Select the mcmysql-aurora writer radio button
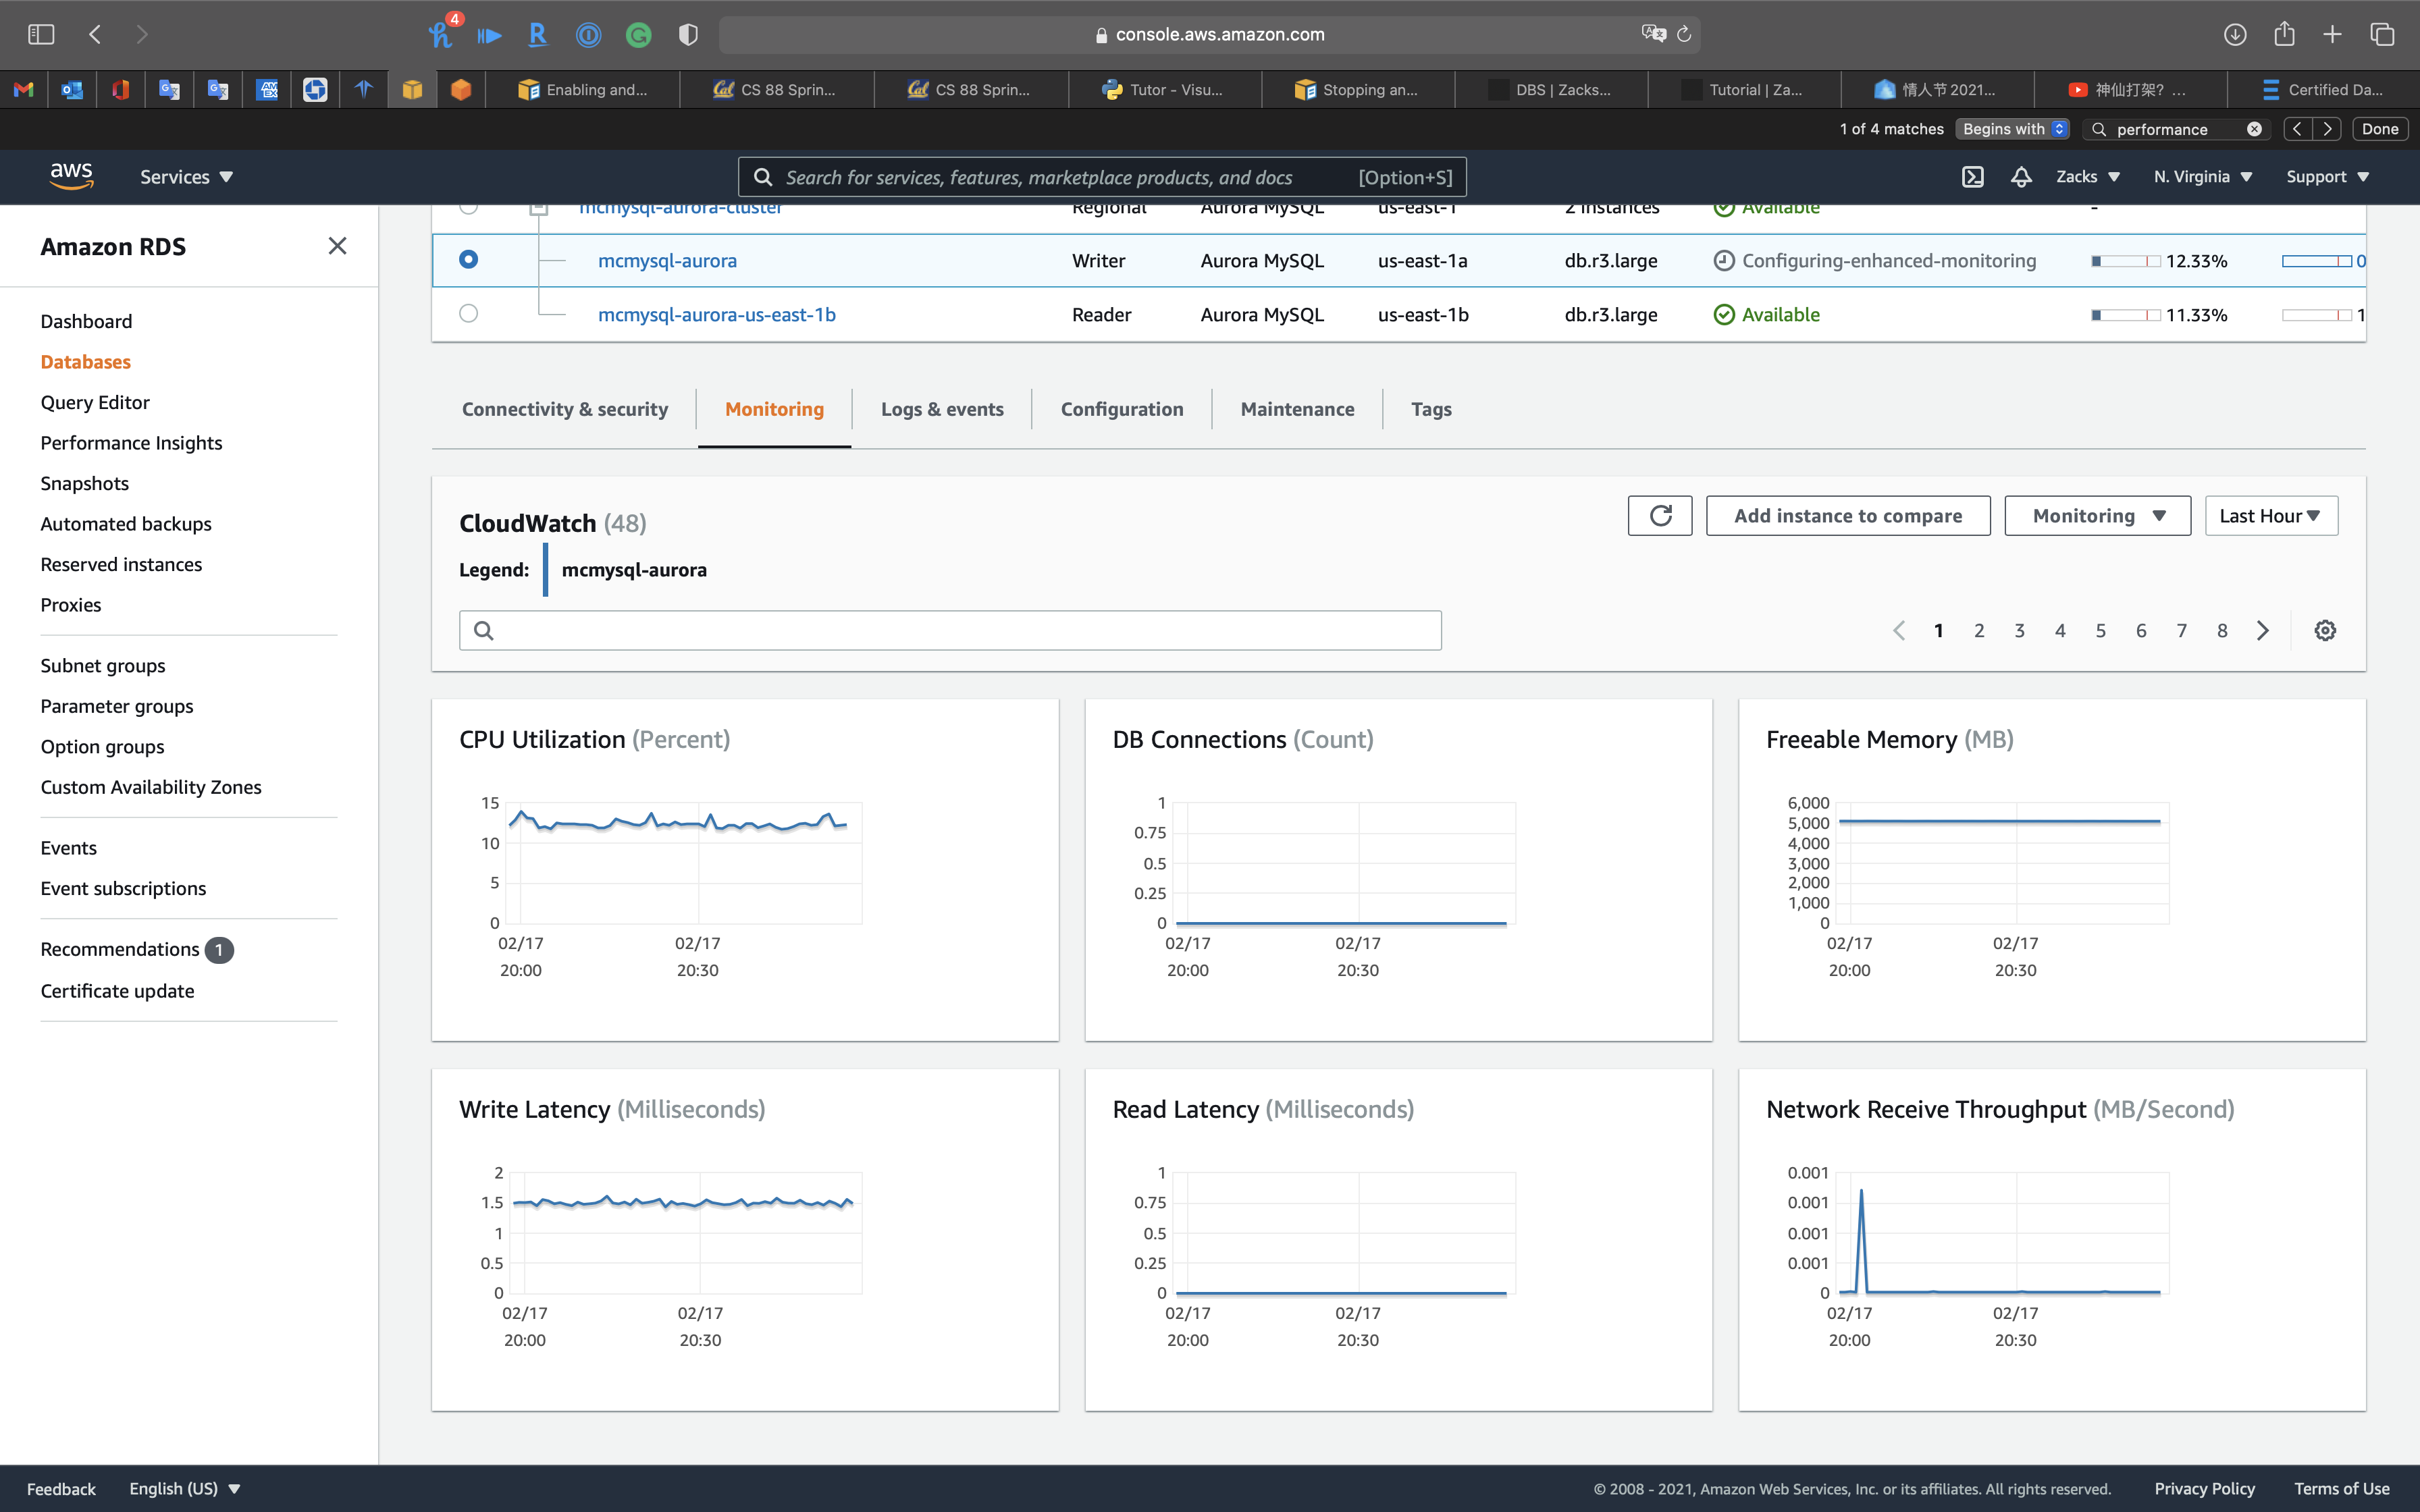Screen dimensions: 2420x1512 (x=468, y=260)
